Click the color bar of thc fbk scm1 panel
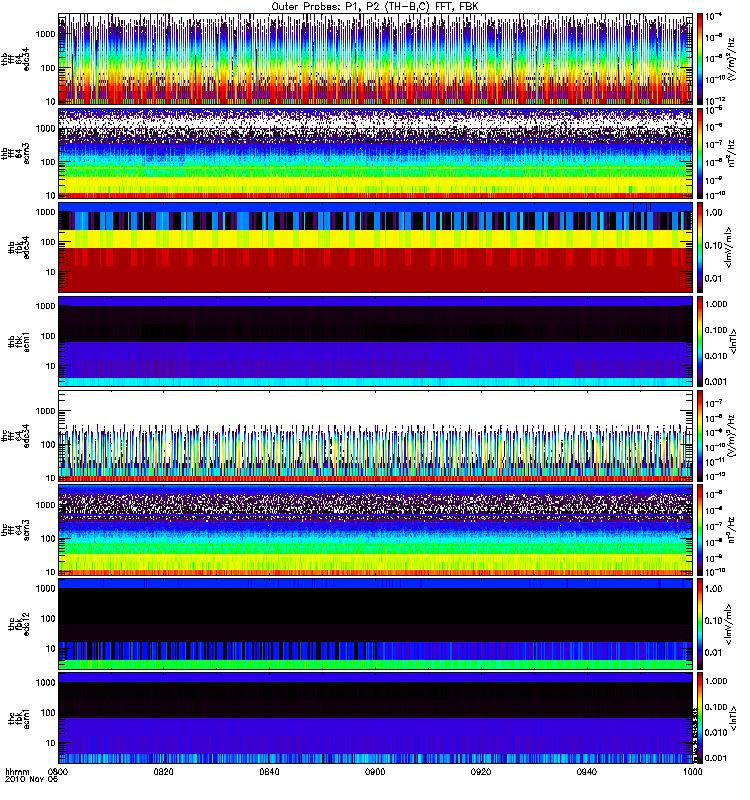Viewport: 750px width, 800px height. [699, 718]
